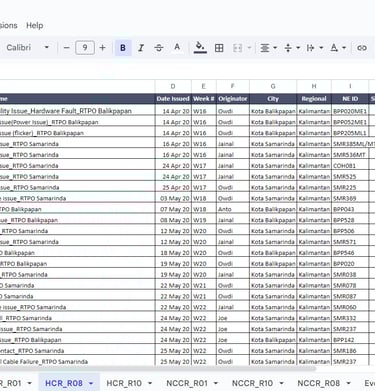The image size is (375, 391).
Task: Click the horizontal scrollbar
Action: (157, 369)
